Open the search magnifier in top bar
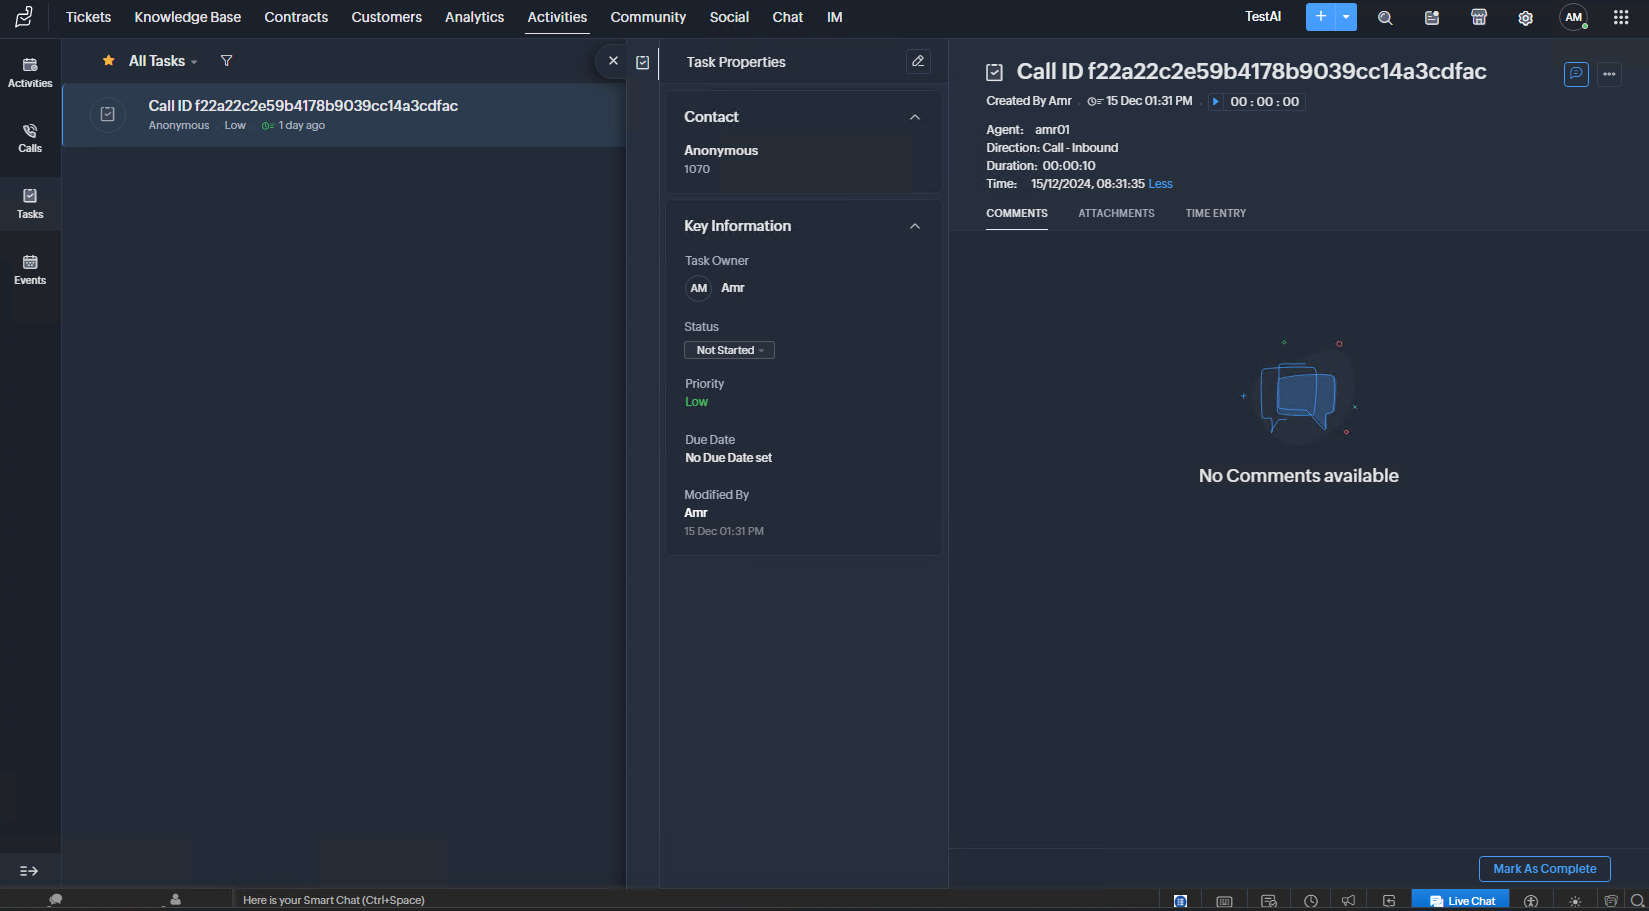This screenshot has width=1649, height=911. (x=1385, y=18)
